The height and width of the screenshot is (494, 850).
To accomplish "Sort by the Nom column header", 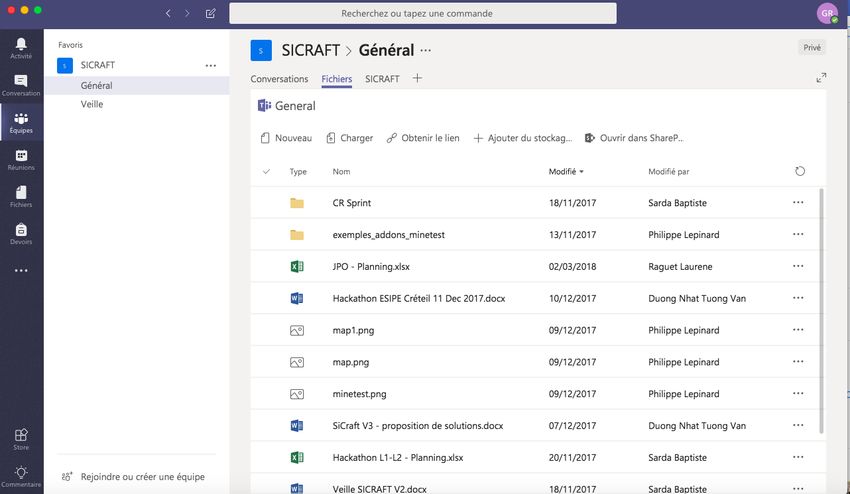I will pyautogui.click(x=341, y=171).
